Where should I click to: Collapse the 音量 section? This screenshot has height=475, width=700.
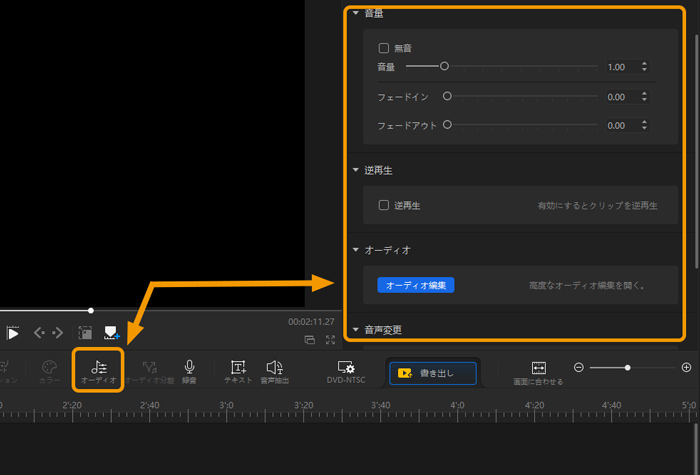point(356,13)
